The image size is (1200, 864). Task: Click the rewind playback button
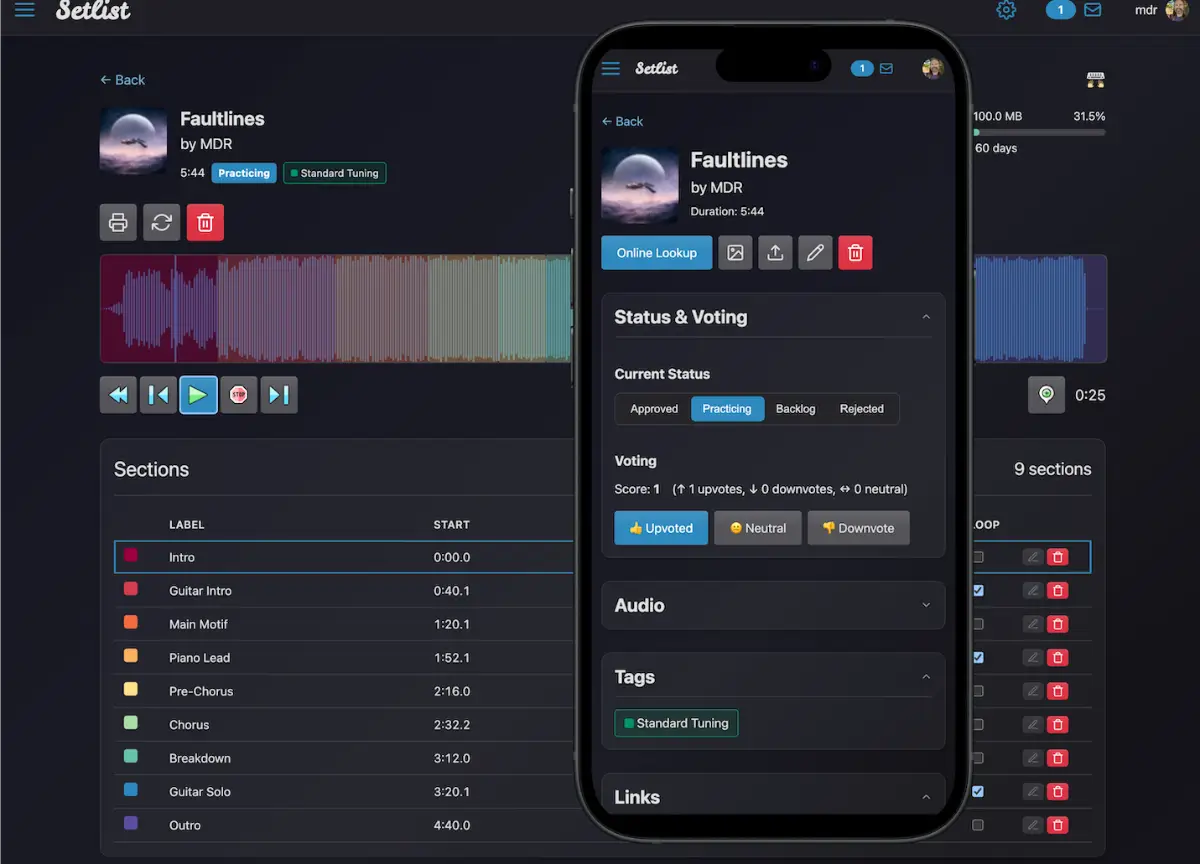pos(118,395)
